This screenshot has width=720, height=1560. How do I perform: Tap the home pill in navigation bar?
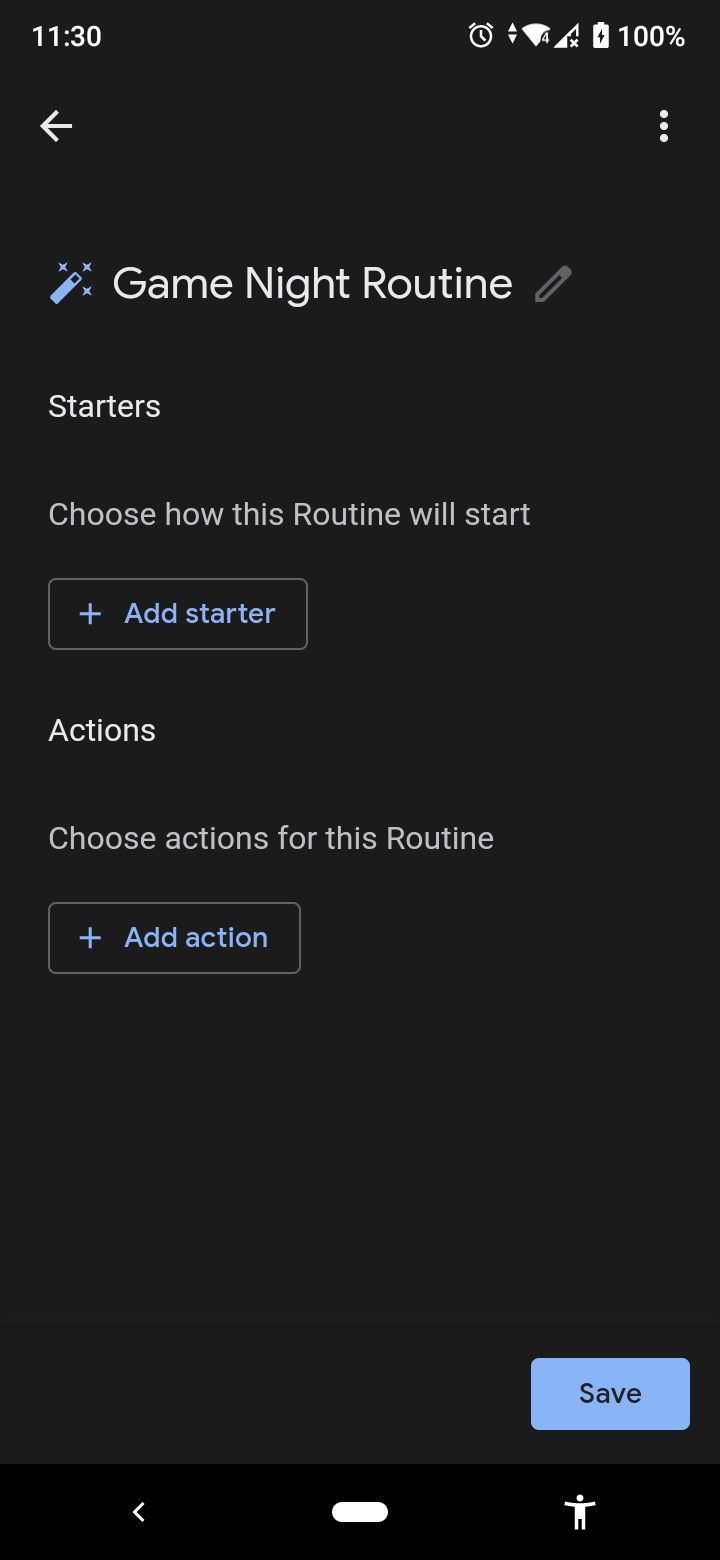pyautogui.click(x=360, y=1512)
